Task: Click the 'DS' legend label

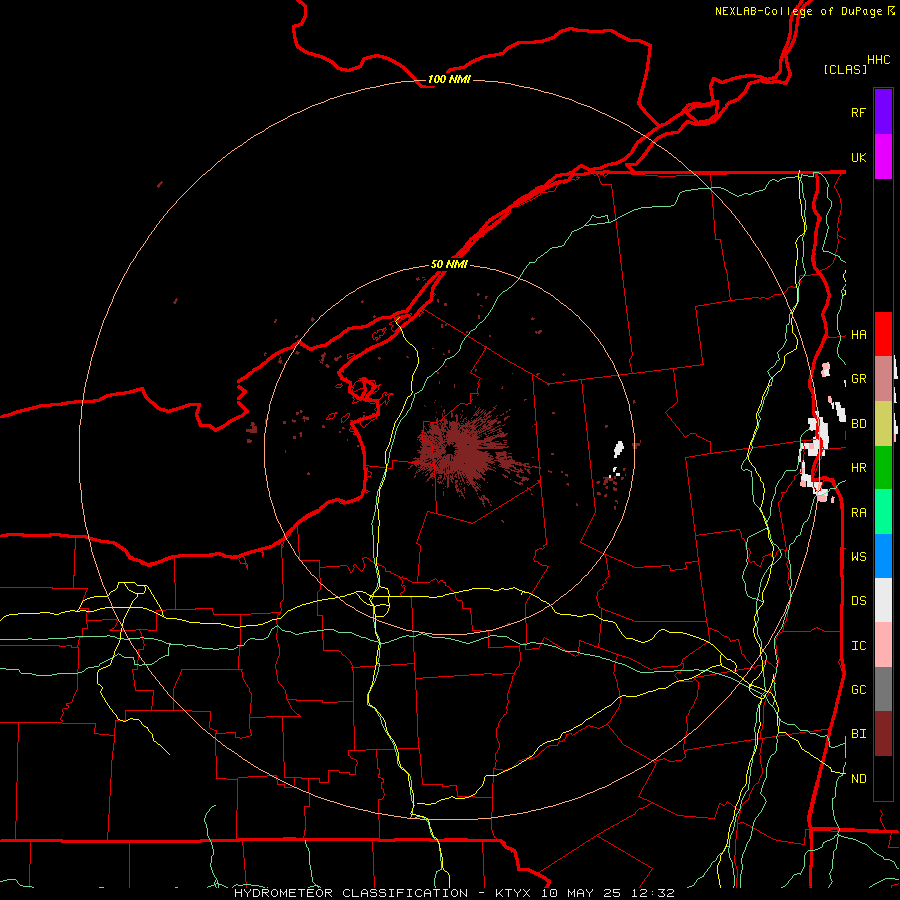Action: (x=858, y=601)
